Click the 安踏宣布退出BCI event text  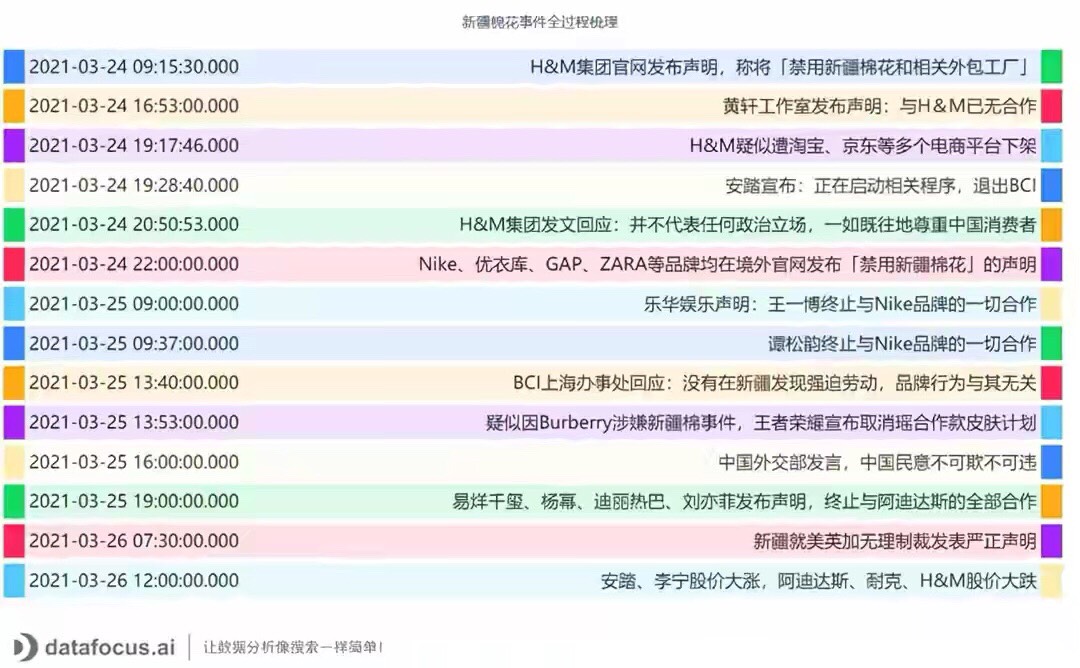[x=881, y=185]
